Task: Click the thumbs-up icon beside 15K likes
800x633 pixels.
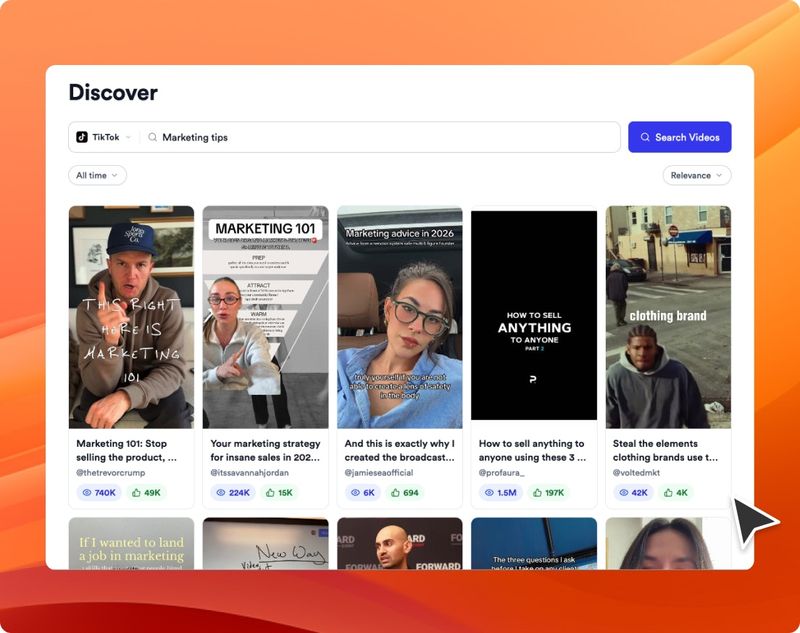Action: pos(270,493)
